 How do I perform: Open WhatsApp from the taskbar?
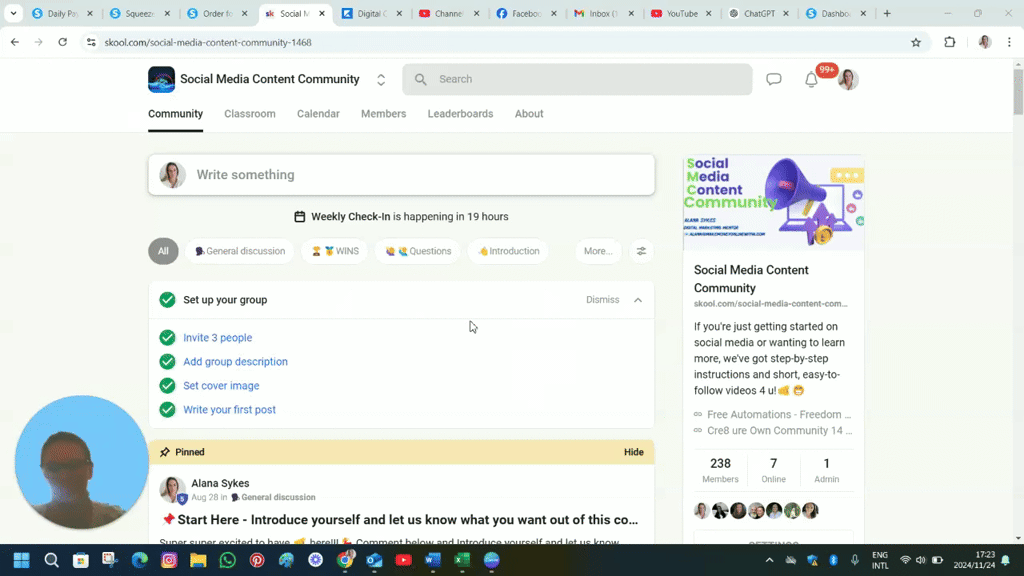click(x=227, y=560)
